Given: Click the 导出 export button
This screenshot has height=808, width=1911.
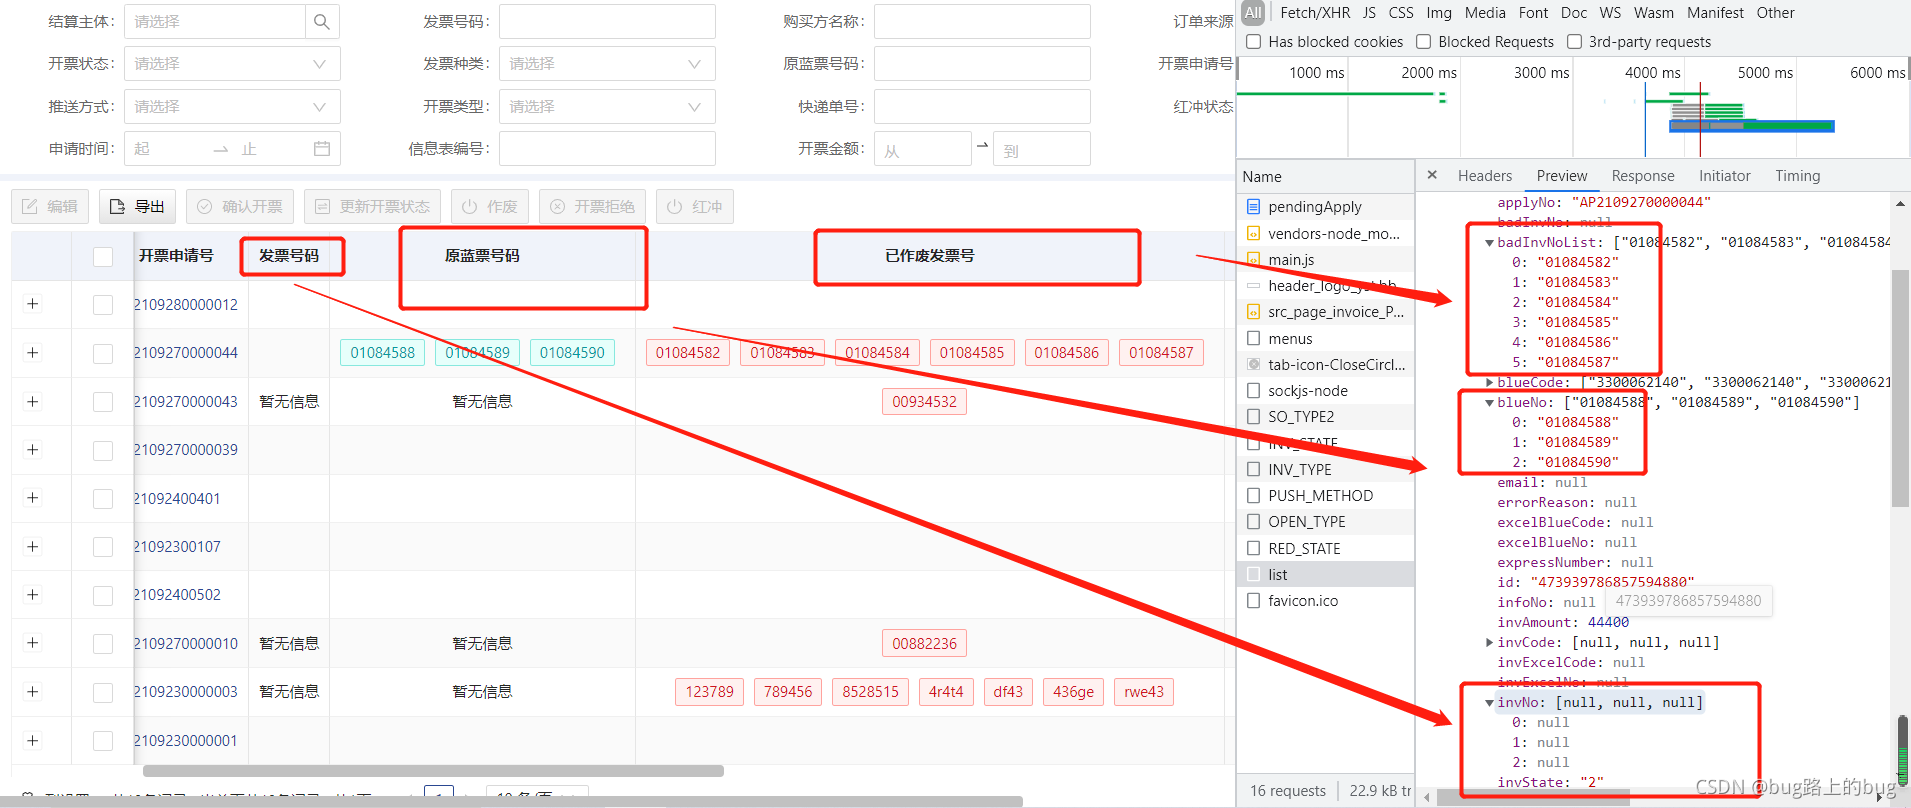Looking at the screenshot, I should [137, 207].
